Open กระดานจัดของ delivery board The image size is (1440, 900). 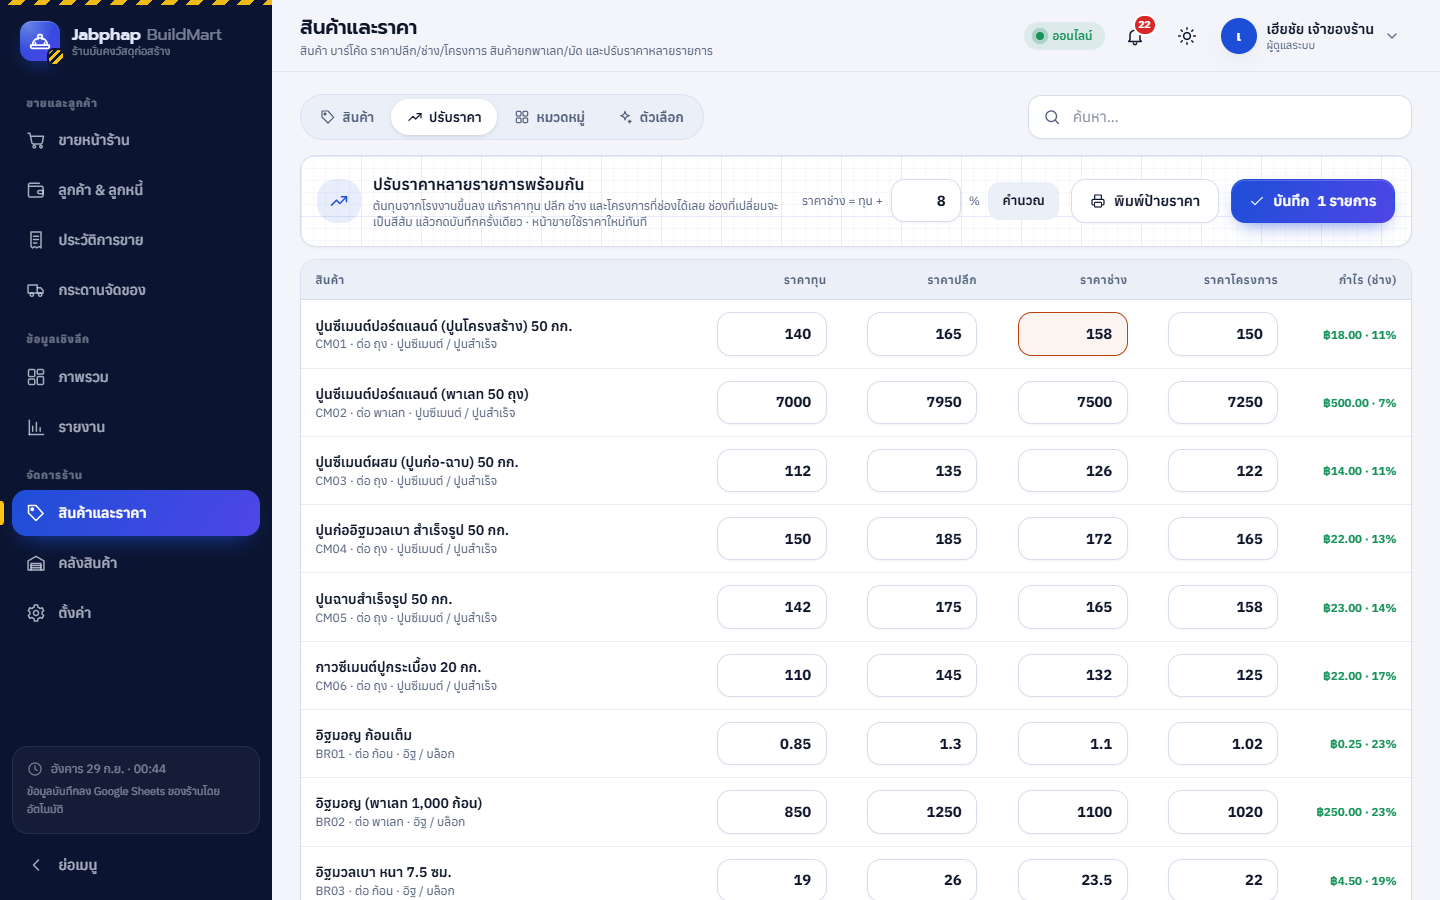(136, 290)
